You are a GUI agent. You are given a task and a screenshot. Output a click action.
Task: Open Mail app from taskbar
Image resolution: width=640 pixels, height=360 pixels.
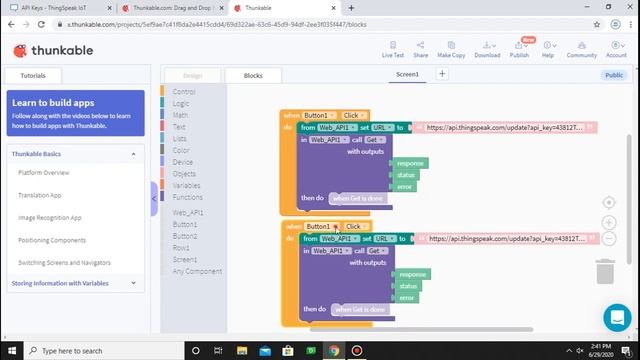tap(265, 351)
